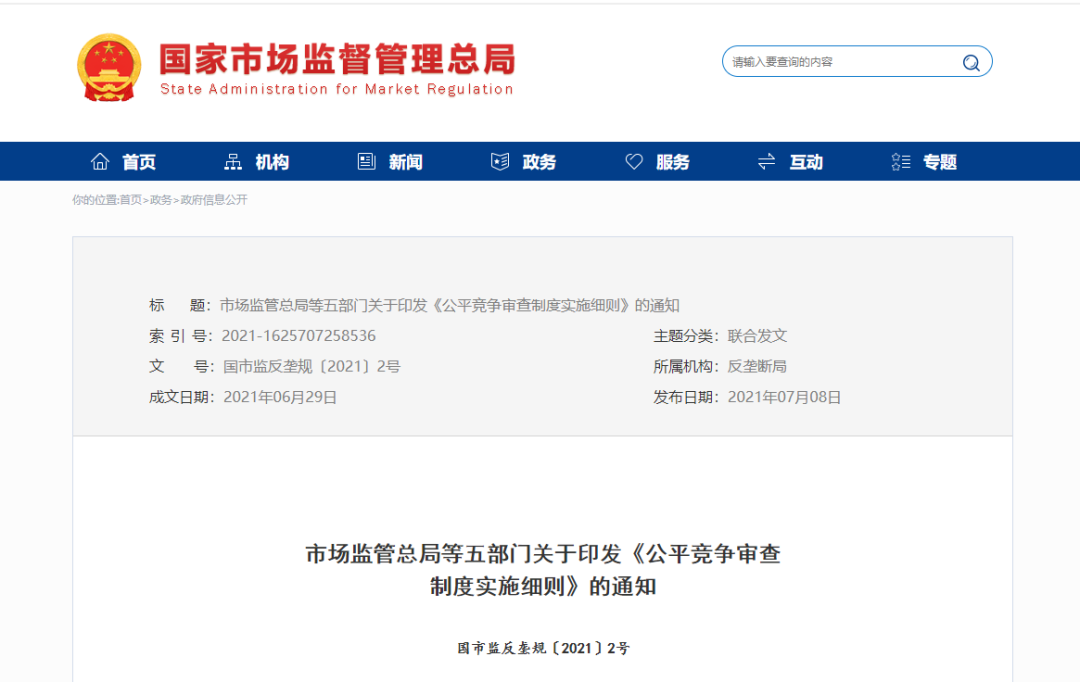Click the 政府信息公开 breadcrumb link
1080x682 pixels.
point(214,200)
